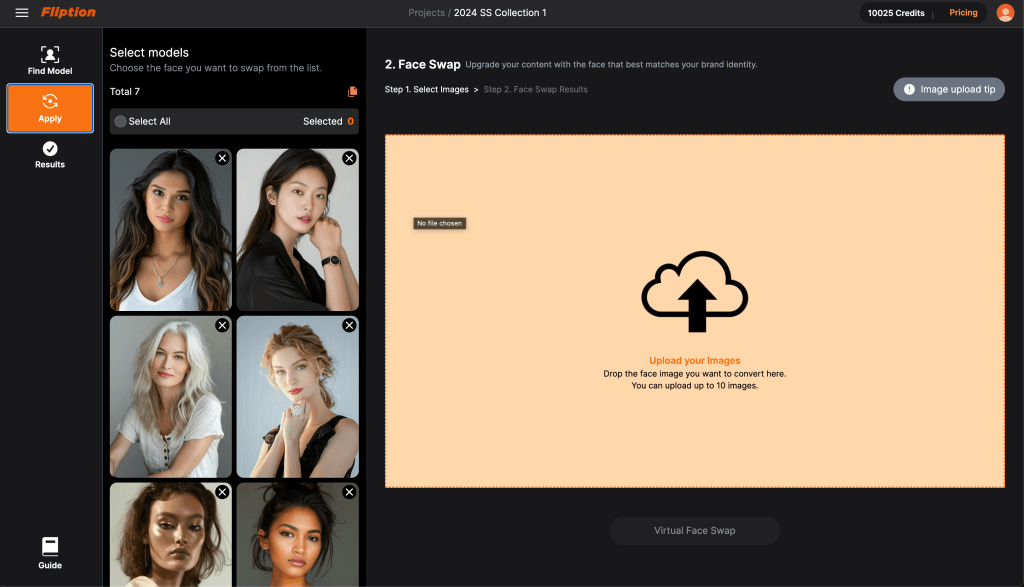Go to the Projects breadcrumb
Image resolution: width=1024 pixels, height=587 pixels.
426,13
